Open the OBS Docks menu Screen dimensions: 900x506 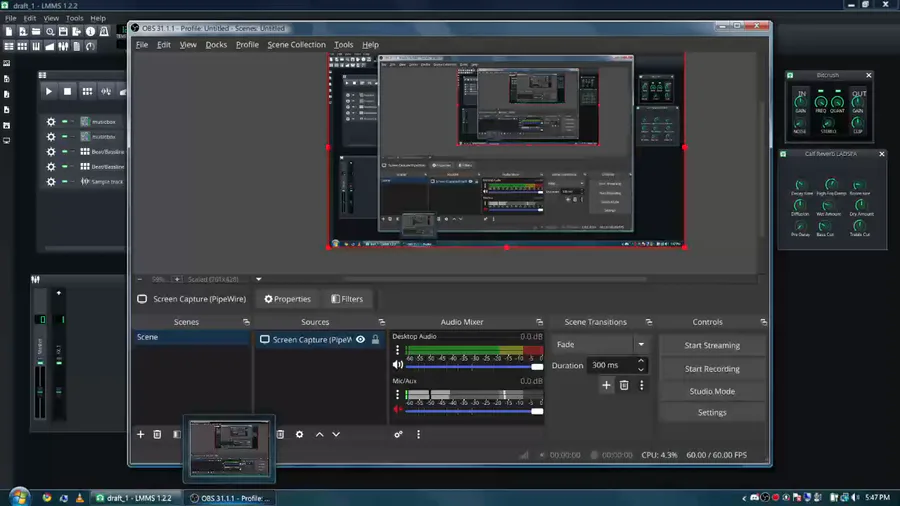click(216, 45)
